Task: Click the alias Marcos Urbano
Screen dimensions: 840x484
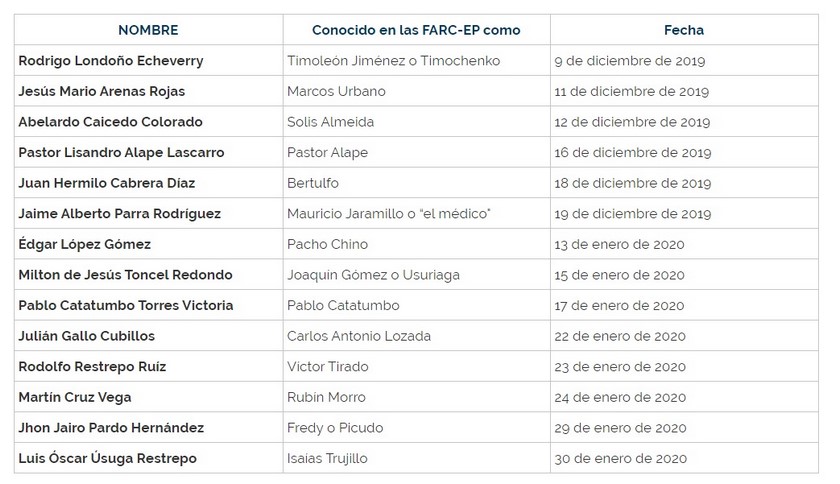Action: click(x=336, y=92)
